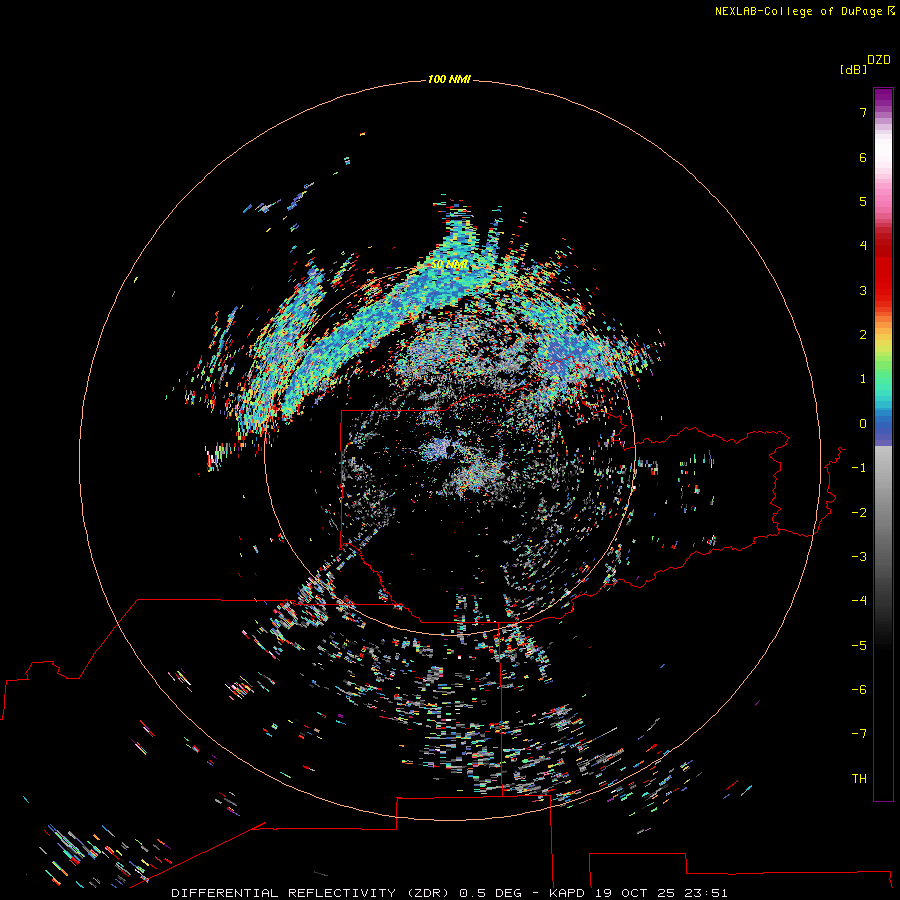
Task: Click the 7 value on color scale
Action: click(x=863, y=112)
